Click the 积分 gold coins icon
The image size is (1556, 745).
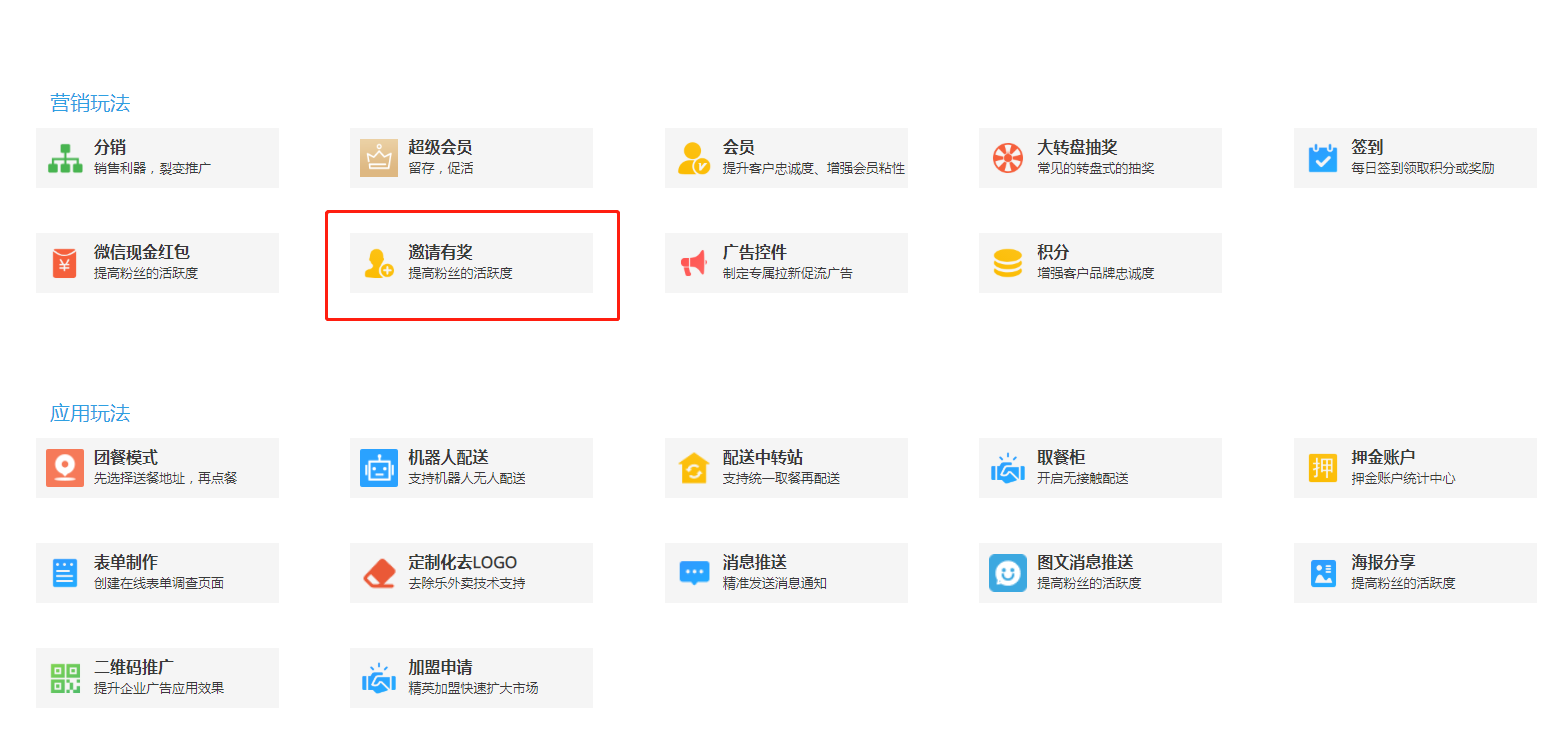pos(1007,263)
